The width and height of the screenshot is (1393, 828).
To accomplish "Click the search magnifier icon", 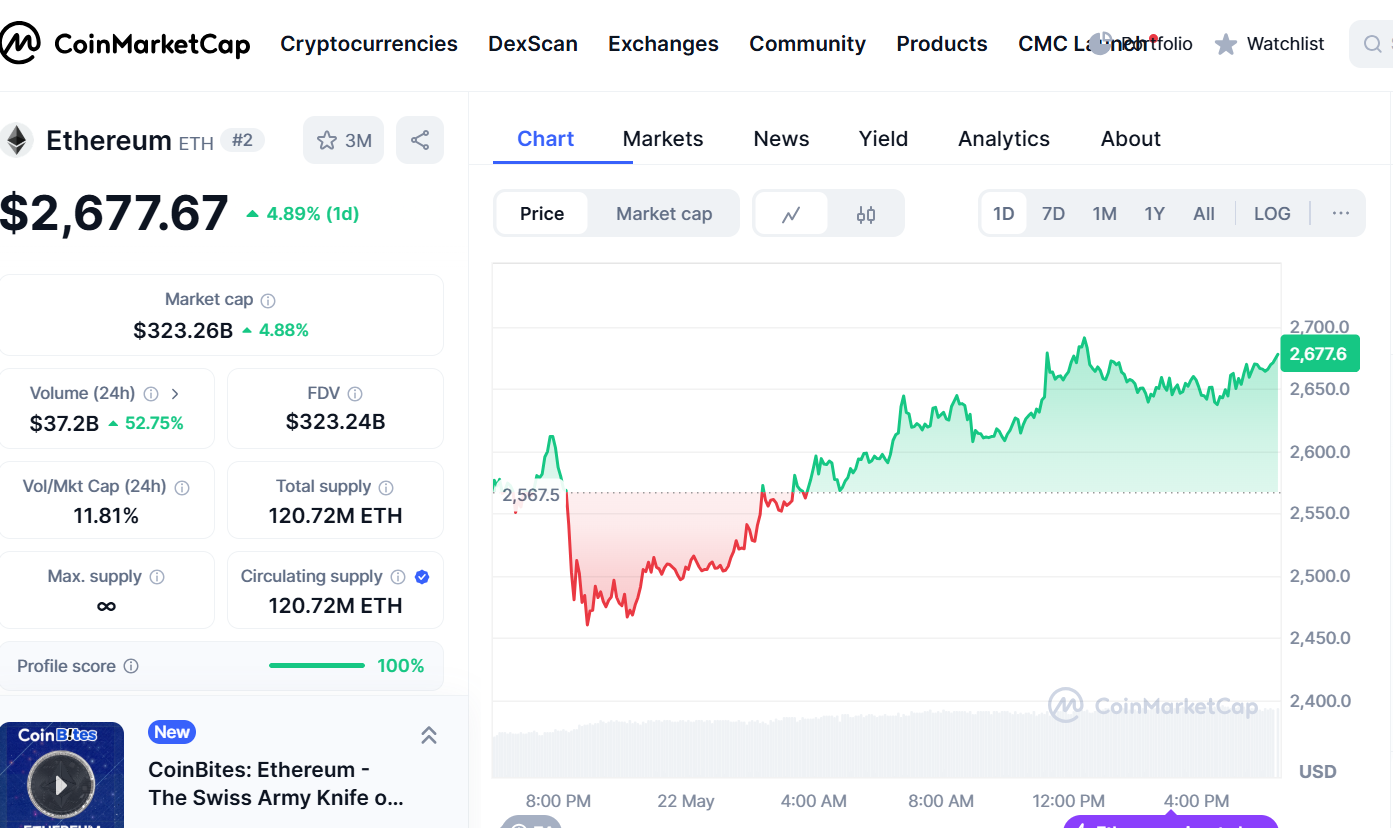I will [1372, 44].
